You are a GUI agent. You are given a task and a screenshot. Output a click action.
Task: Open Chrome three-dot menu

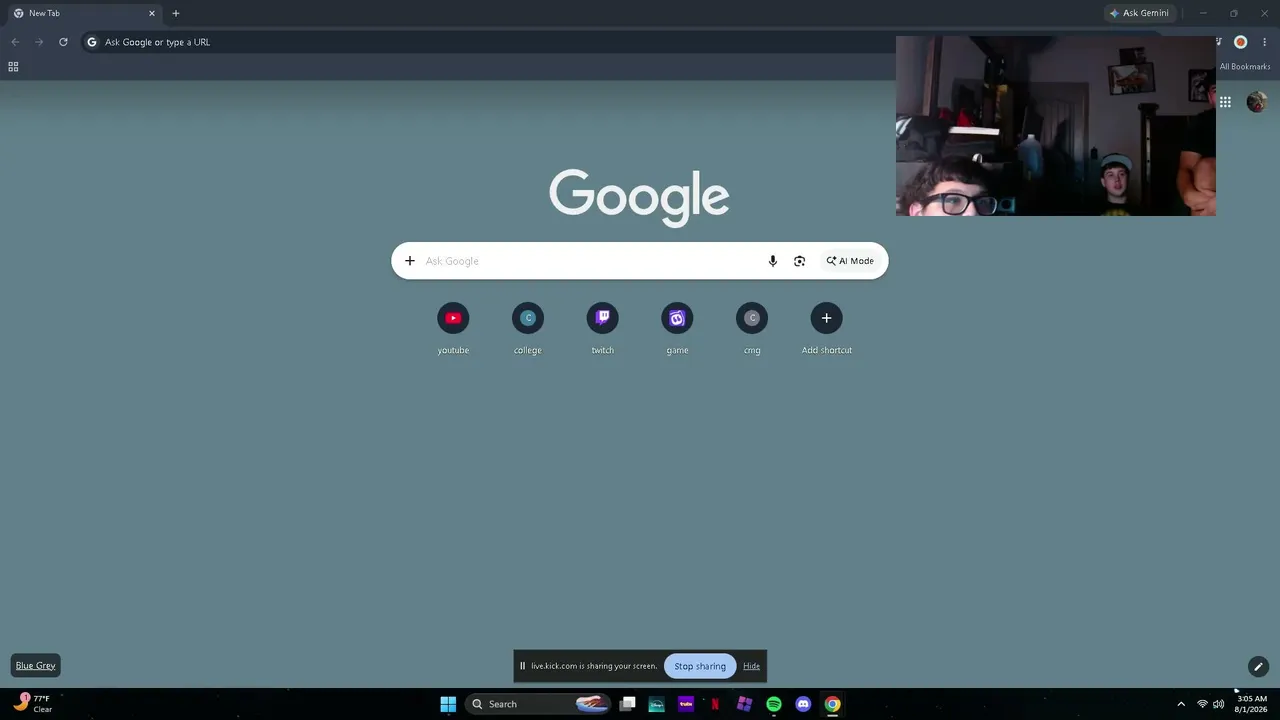(x=1264, y=42)
